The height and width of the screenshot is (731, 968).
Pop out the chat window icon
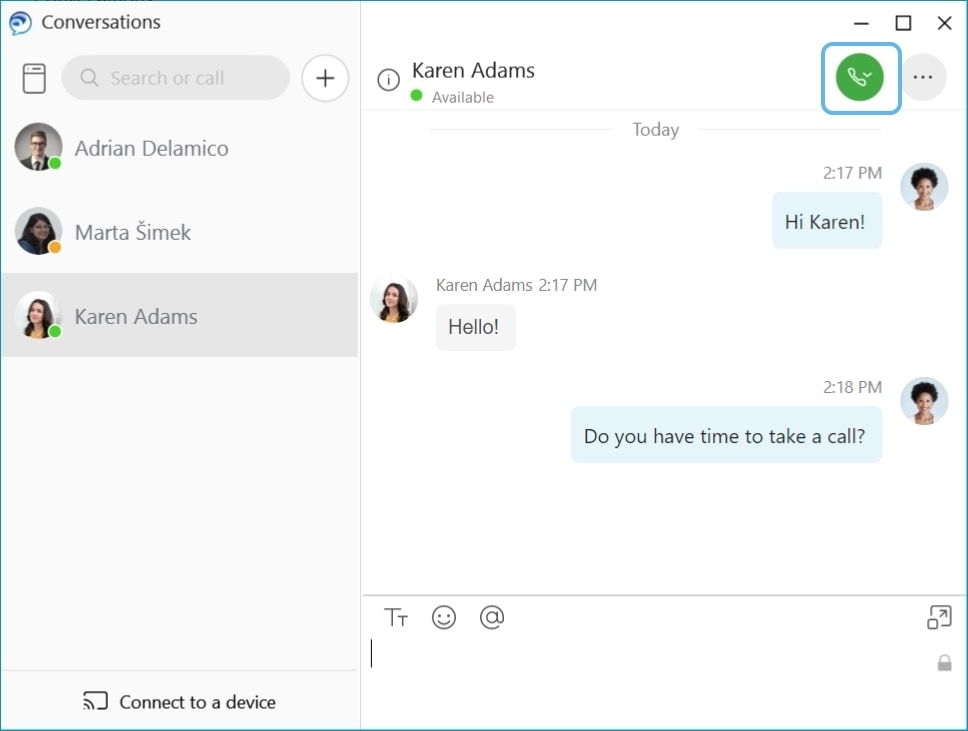pyautogui.click(x=939, y=617)
